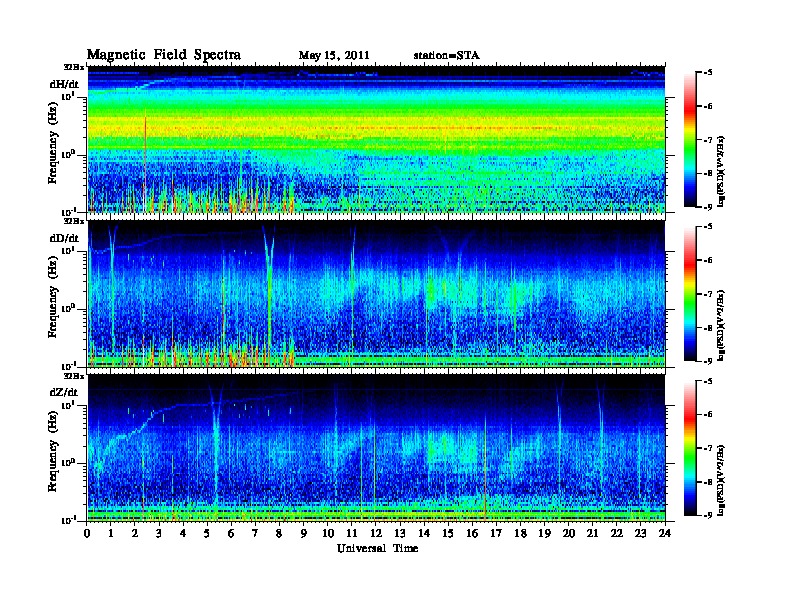The width and height of the screenshot is (792, 612).
Task: Click hour tick label "0" on time axis
Action: (x=87, y=533)
